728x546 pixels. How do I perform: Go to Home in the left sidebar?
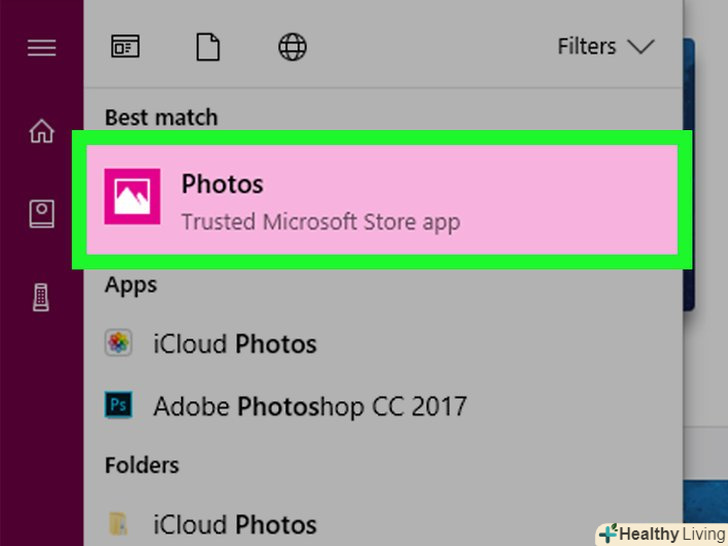(x=41, y=131)
